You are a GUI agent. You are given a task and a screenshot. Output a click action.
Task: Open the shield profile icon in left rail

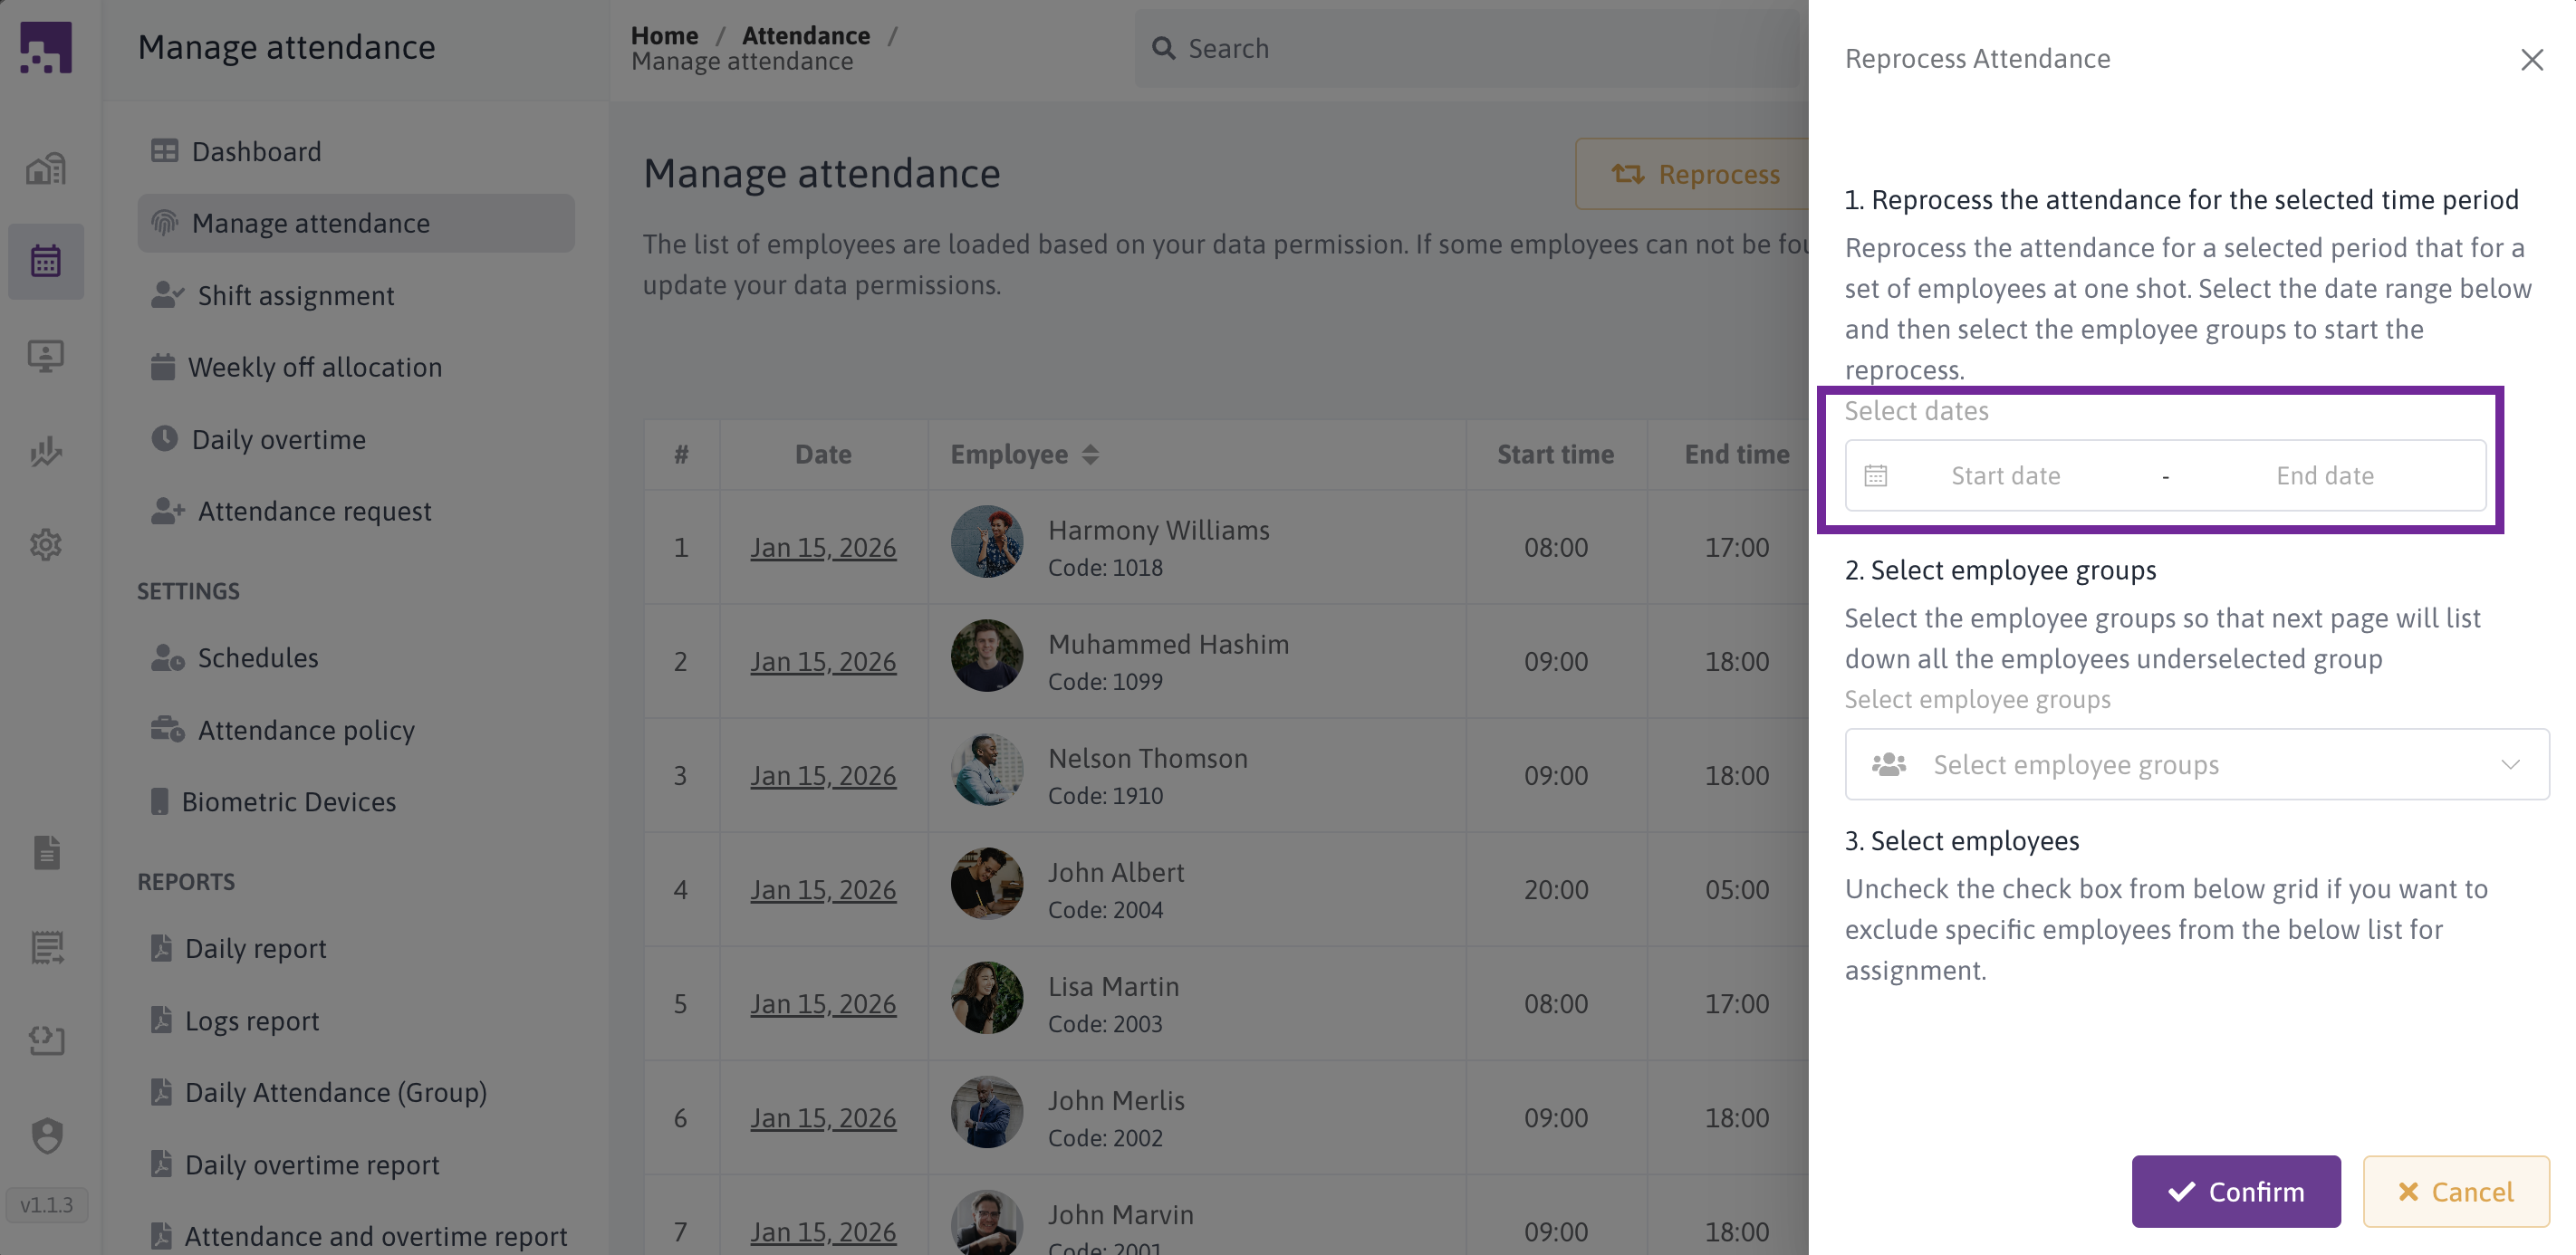[46, 1136]
